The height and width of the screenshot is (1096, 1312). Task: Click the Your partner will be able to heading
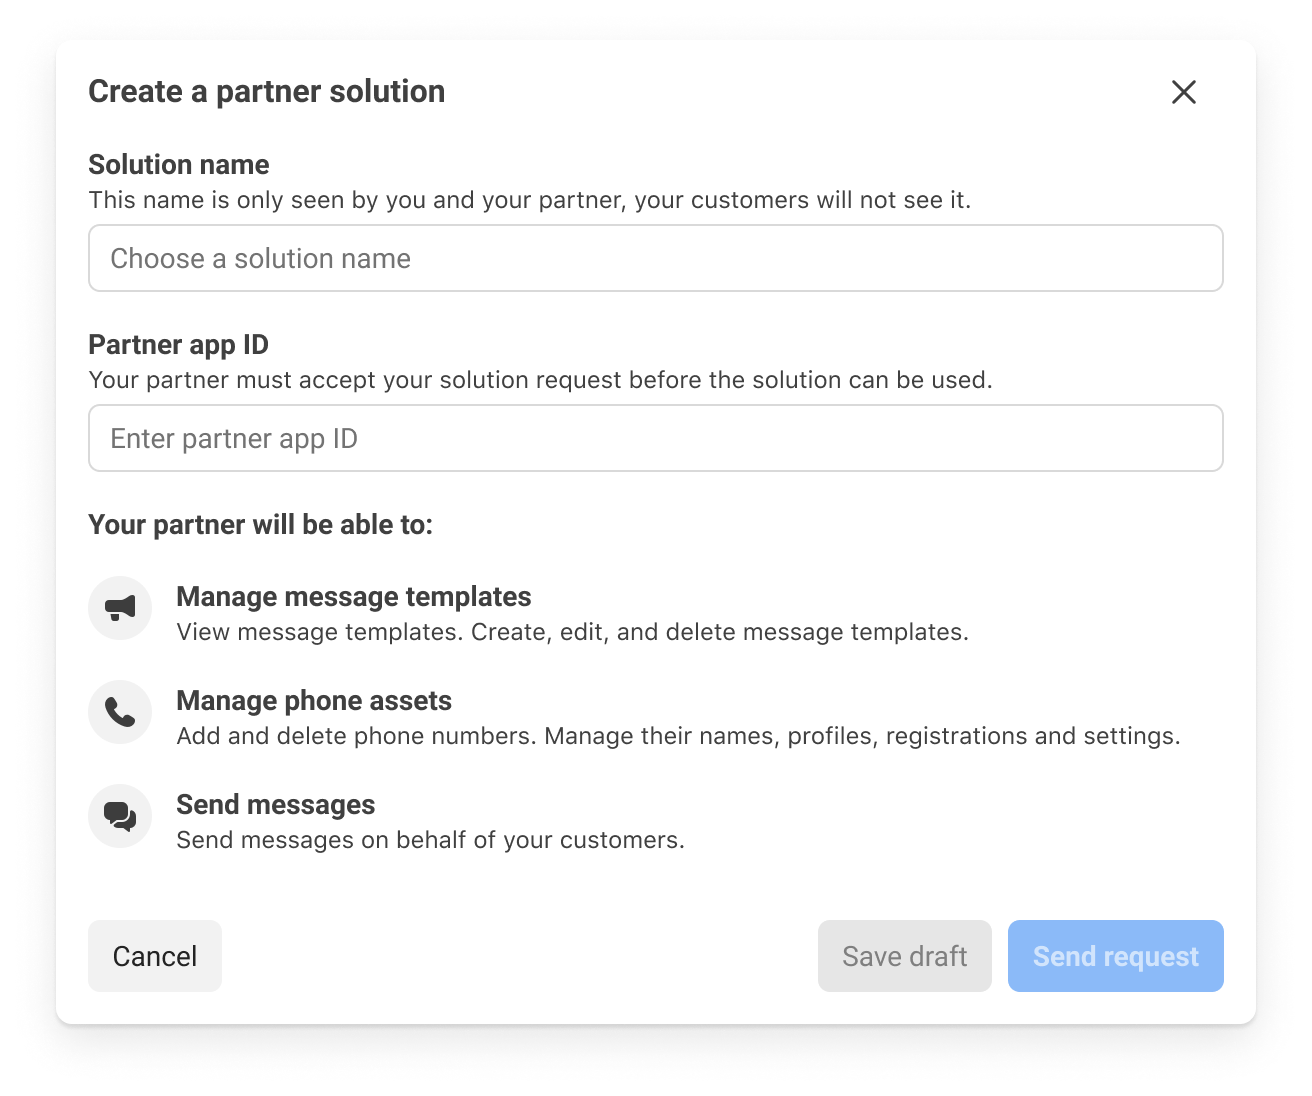(x=261, y=524)
